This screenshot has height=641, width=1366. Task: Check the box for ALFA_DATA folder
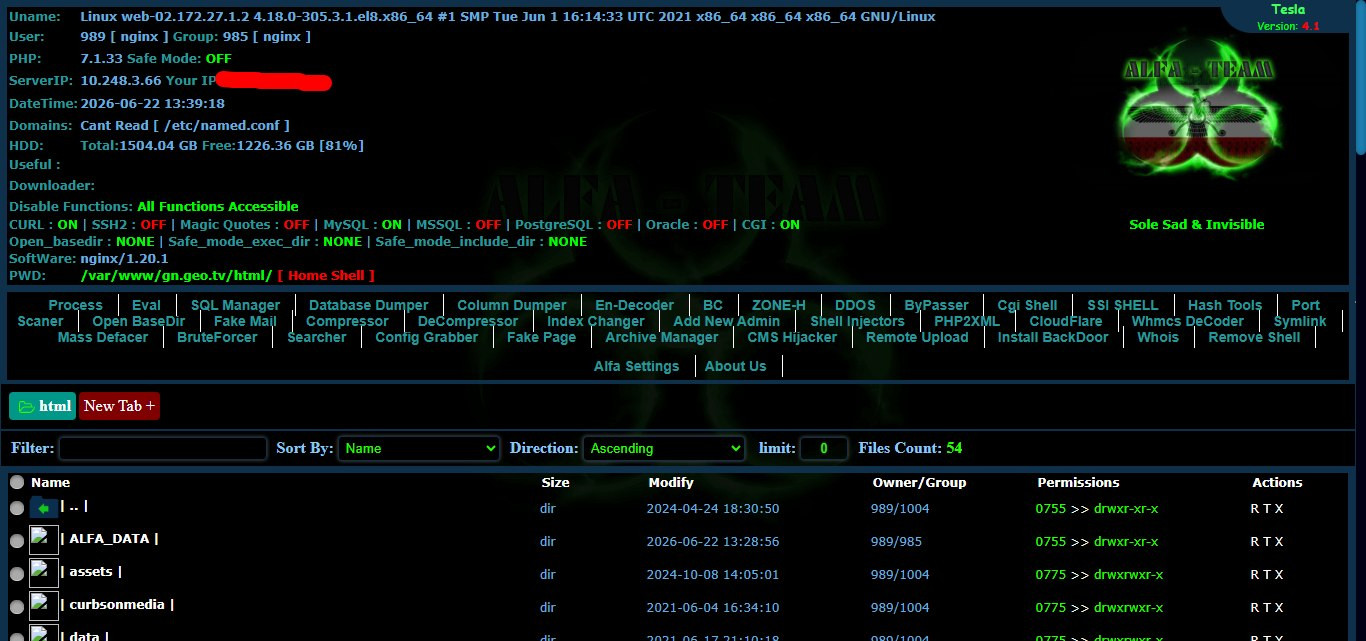pos(17,541)
